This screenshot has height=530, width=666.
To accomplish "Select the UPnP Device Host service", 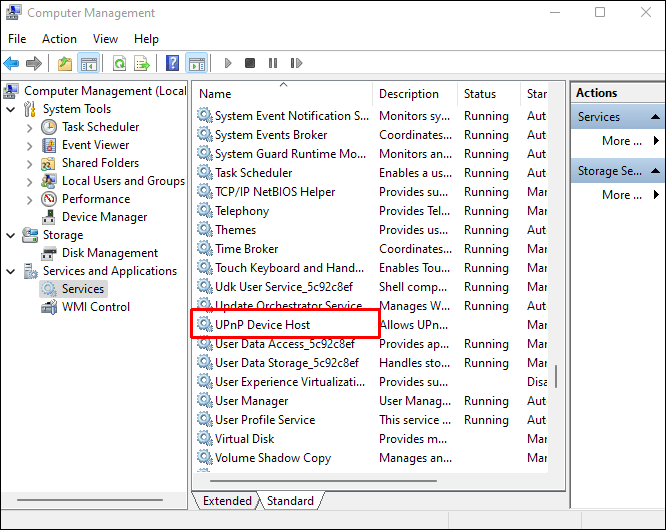I will (262, 325).
